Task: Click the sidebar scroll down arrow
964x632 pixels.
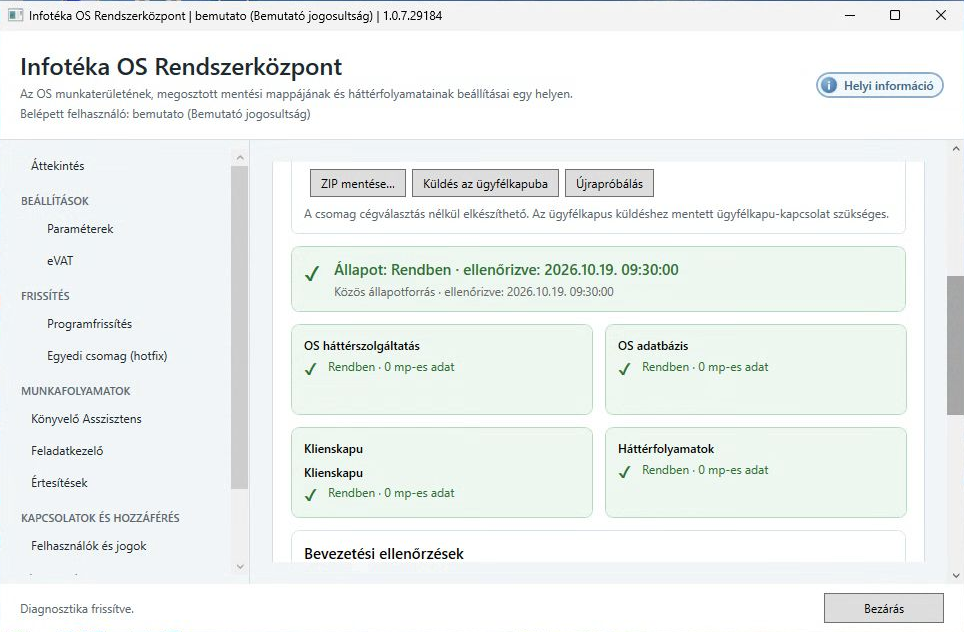Action: pyautogui.click(x=240, y=566)
